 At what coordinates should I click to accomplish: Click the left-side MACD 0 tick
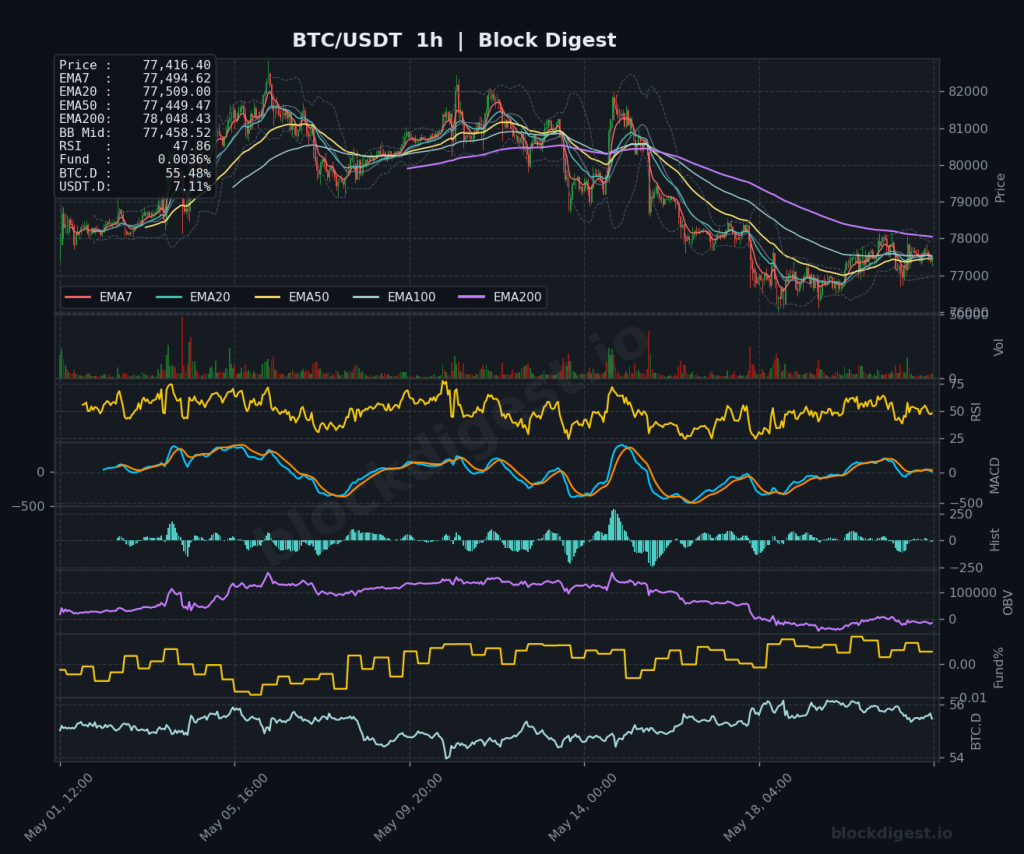pyautogui.click(x=40, y=472)
